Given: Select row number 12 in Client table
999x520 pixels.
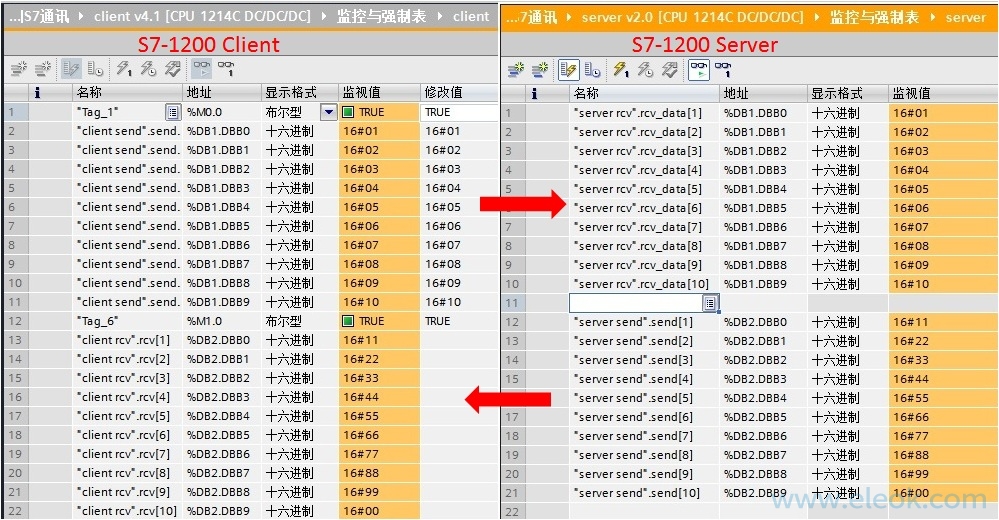Looking at the screenshot, I should 16,321.
